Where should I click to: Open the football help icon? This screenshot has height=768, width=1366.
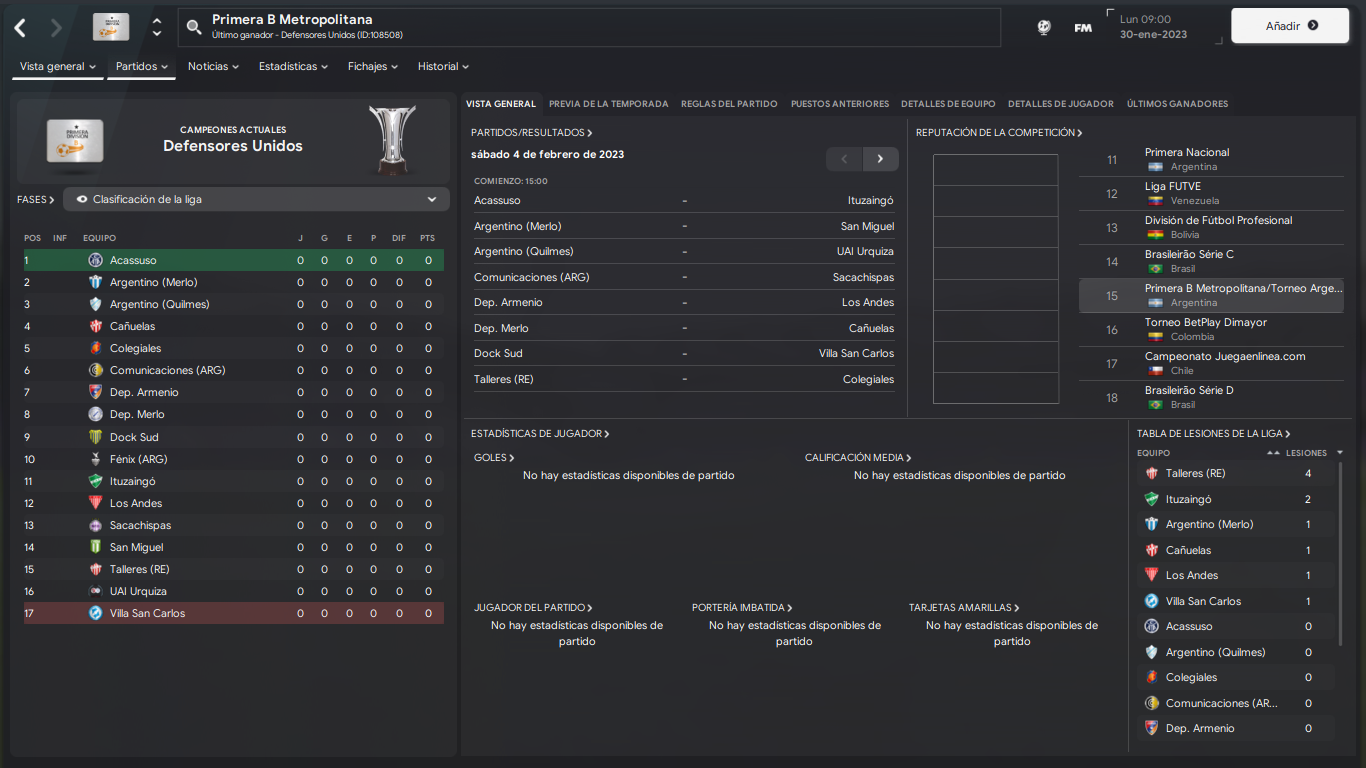(1044, 27)
